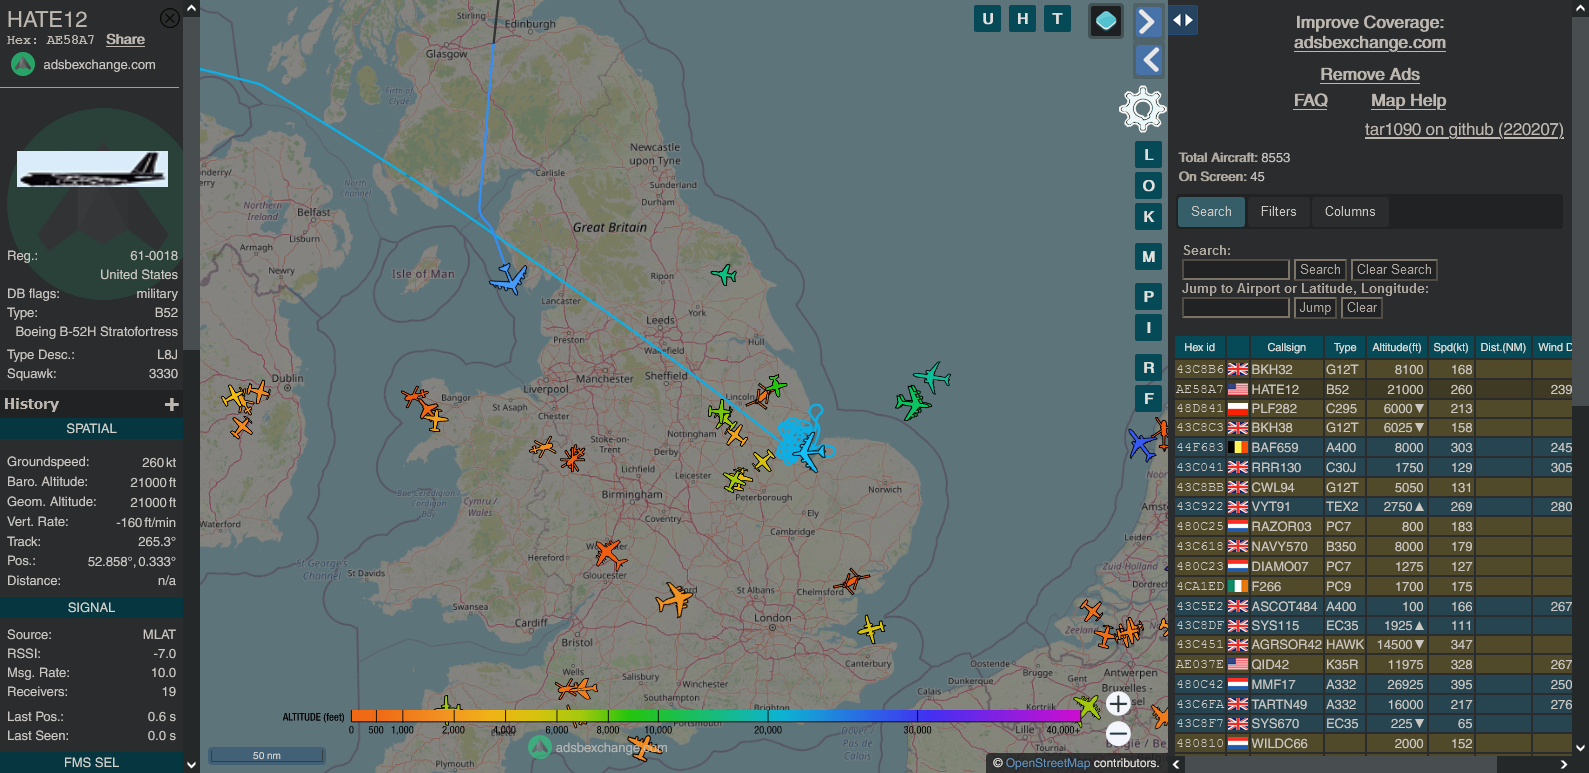Viewport: 1589px width, 773px height.
Task: Select the WILDC66 aircraft row
Action: (x=1374, y=744)
